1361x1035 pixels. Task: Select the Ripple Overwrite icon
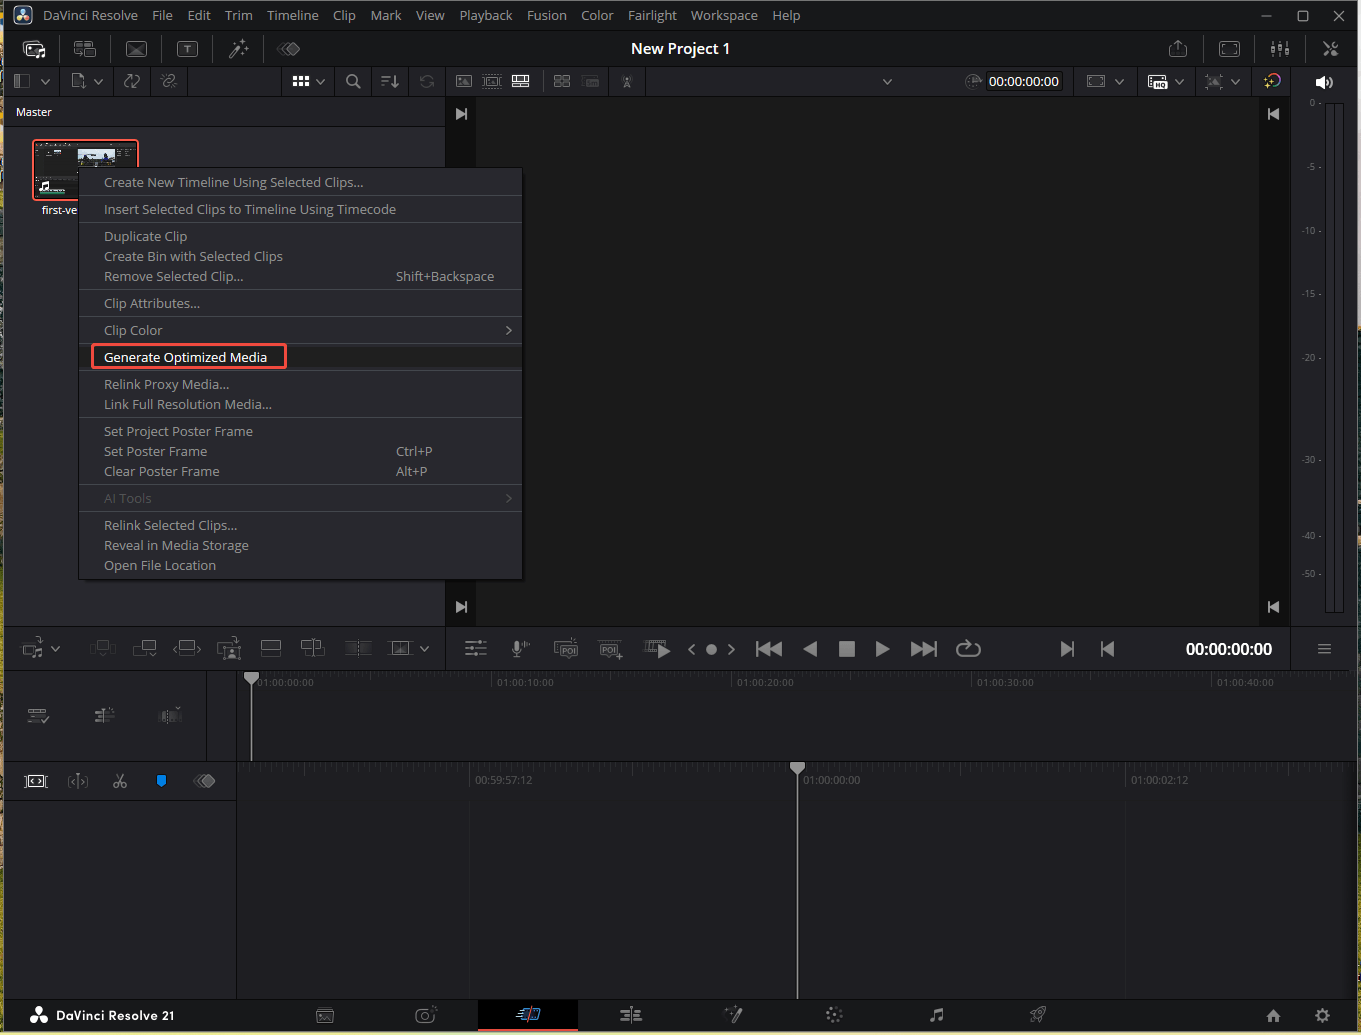187,649
